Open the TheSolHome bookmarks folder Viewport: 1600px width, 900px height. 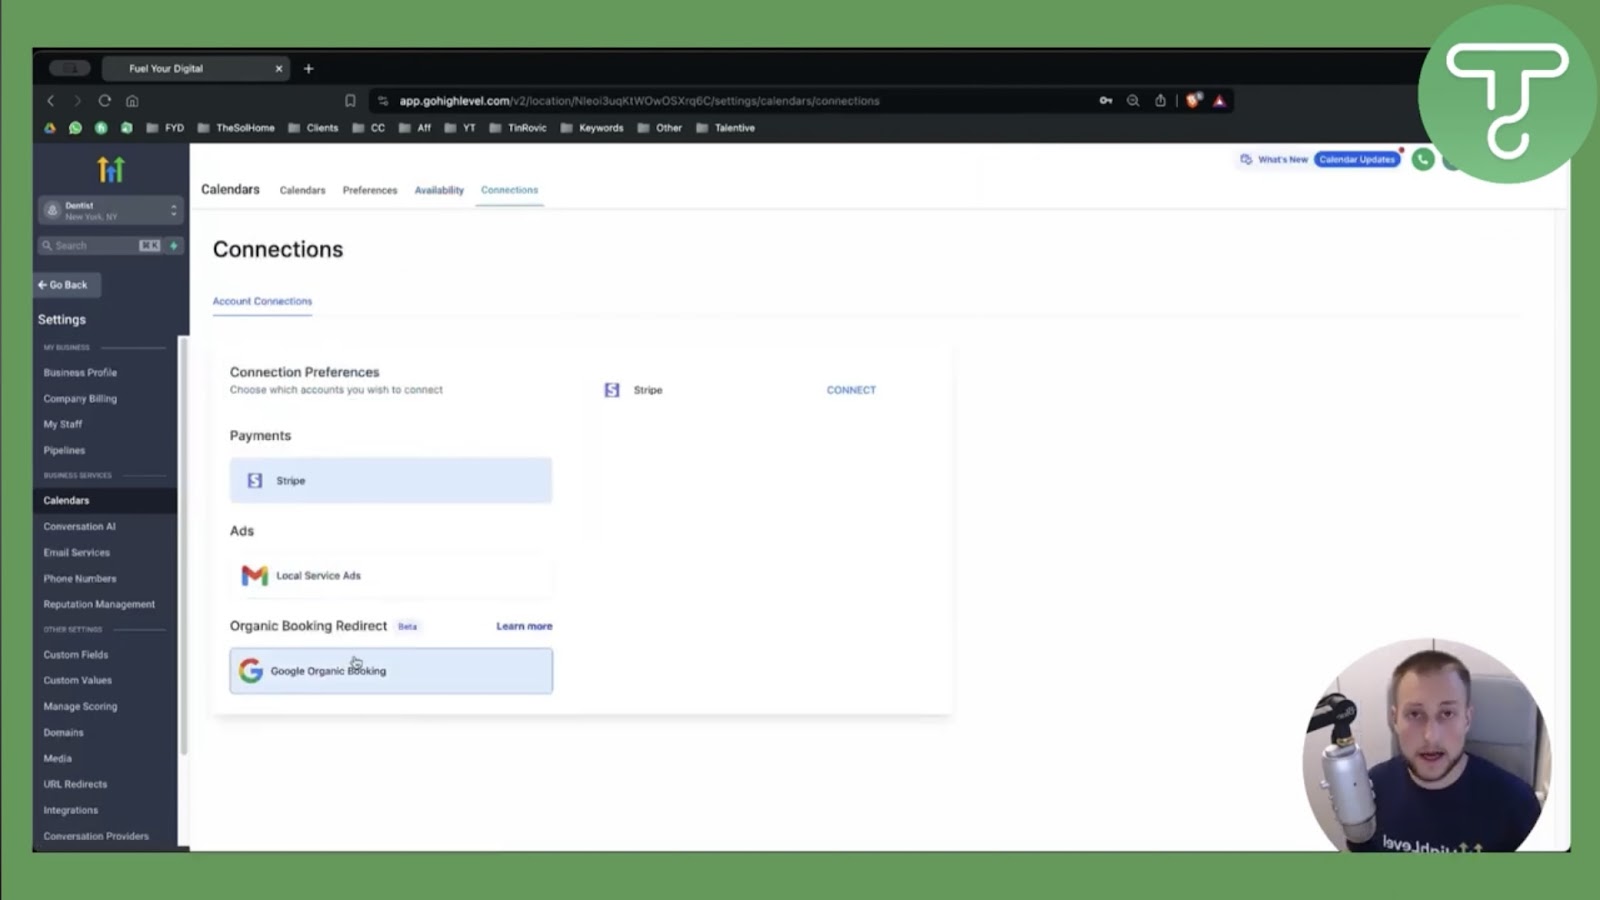pyautogui.click(x=236, y=128)
